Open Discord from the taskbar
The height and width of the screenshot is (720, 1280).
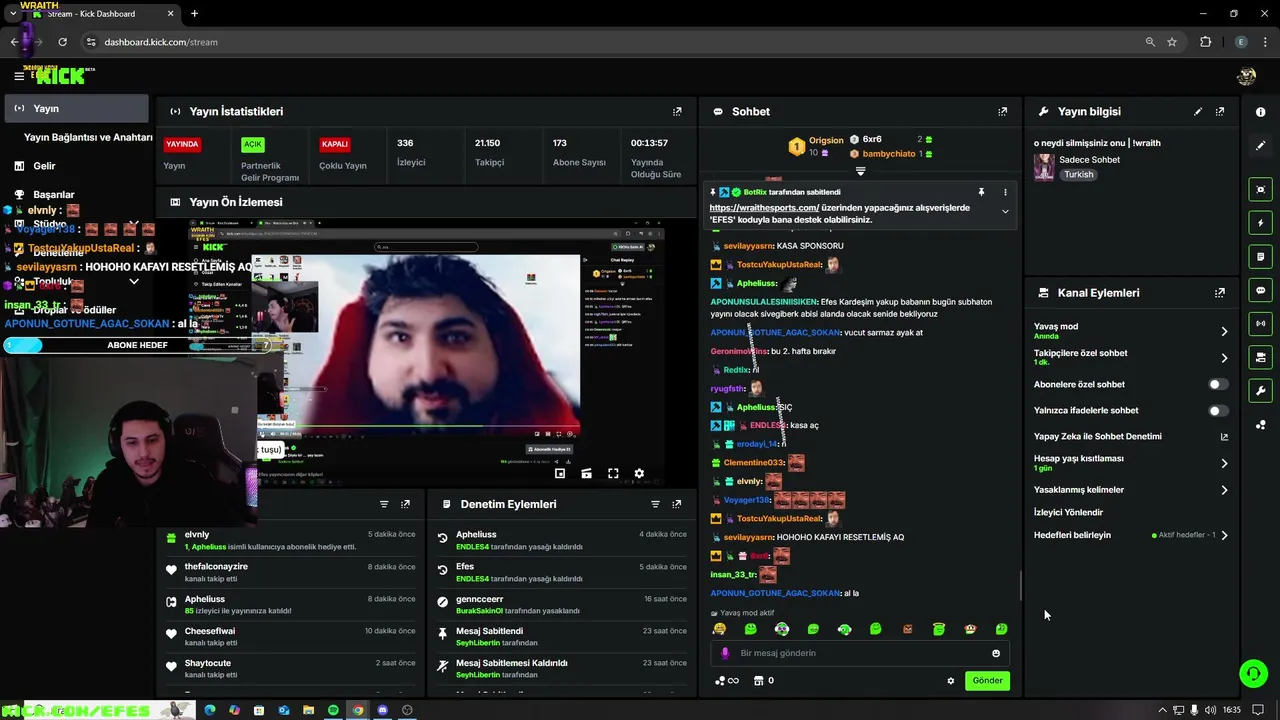pyautogui.click(x=382, y=710)
